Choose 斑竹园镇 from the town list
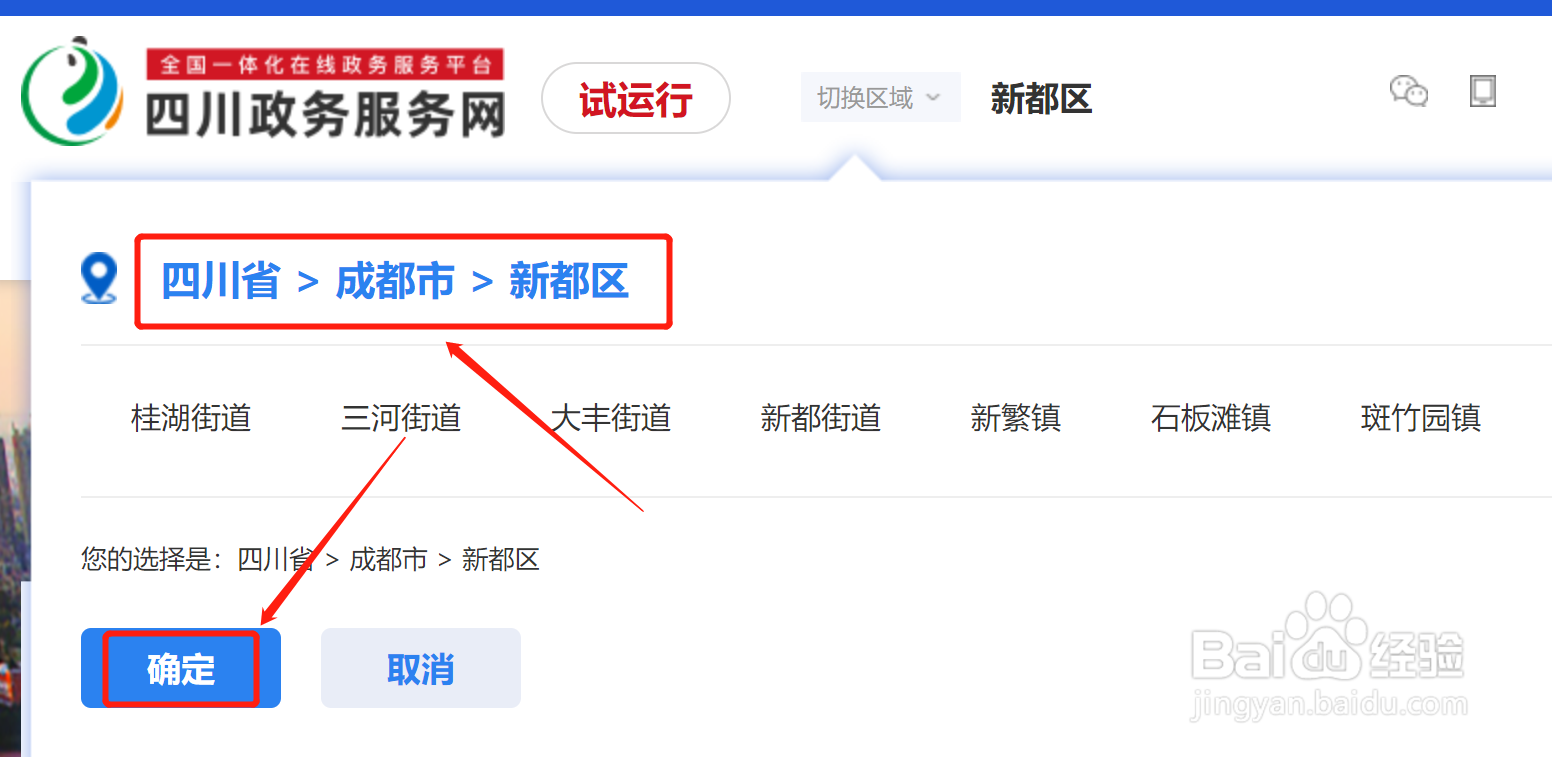The image size is (1552, 757). tap(1421, 418)
